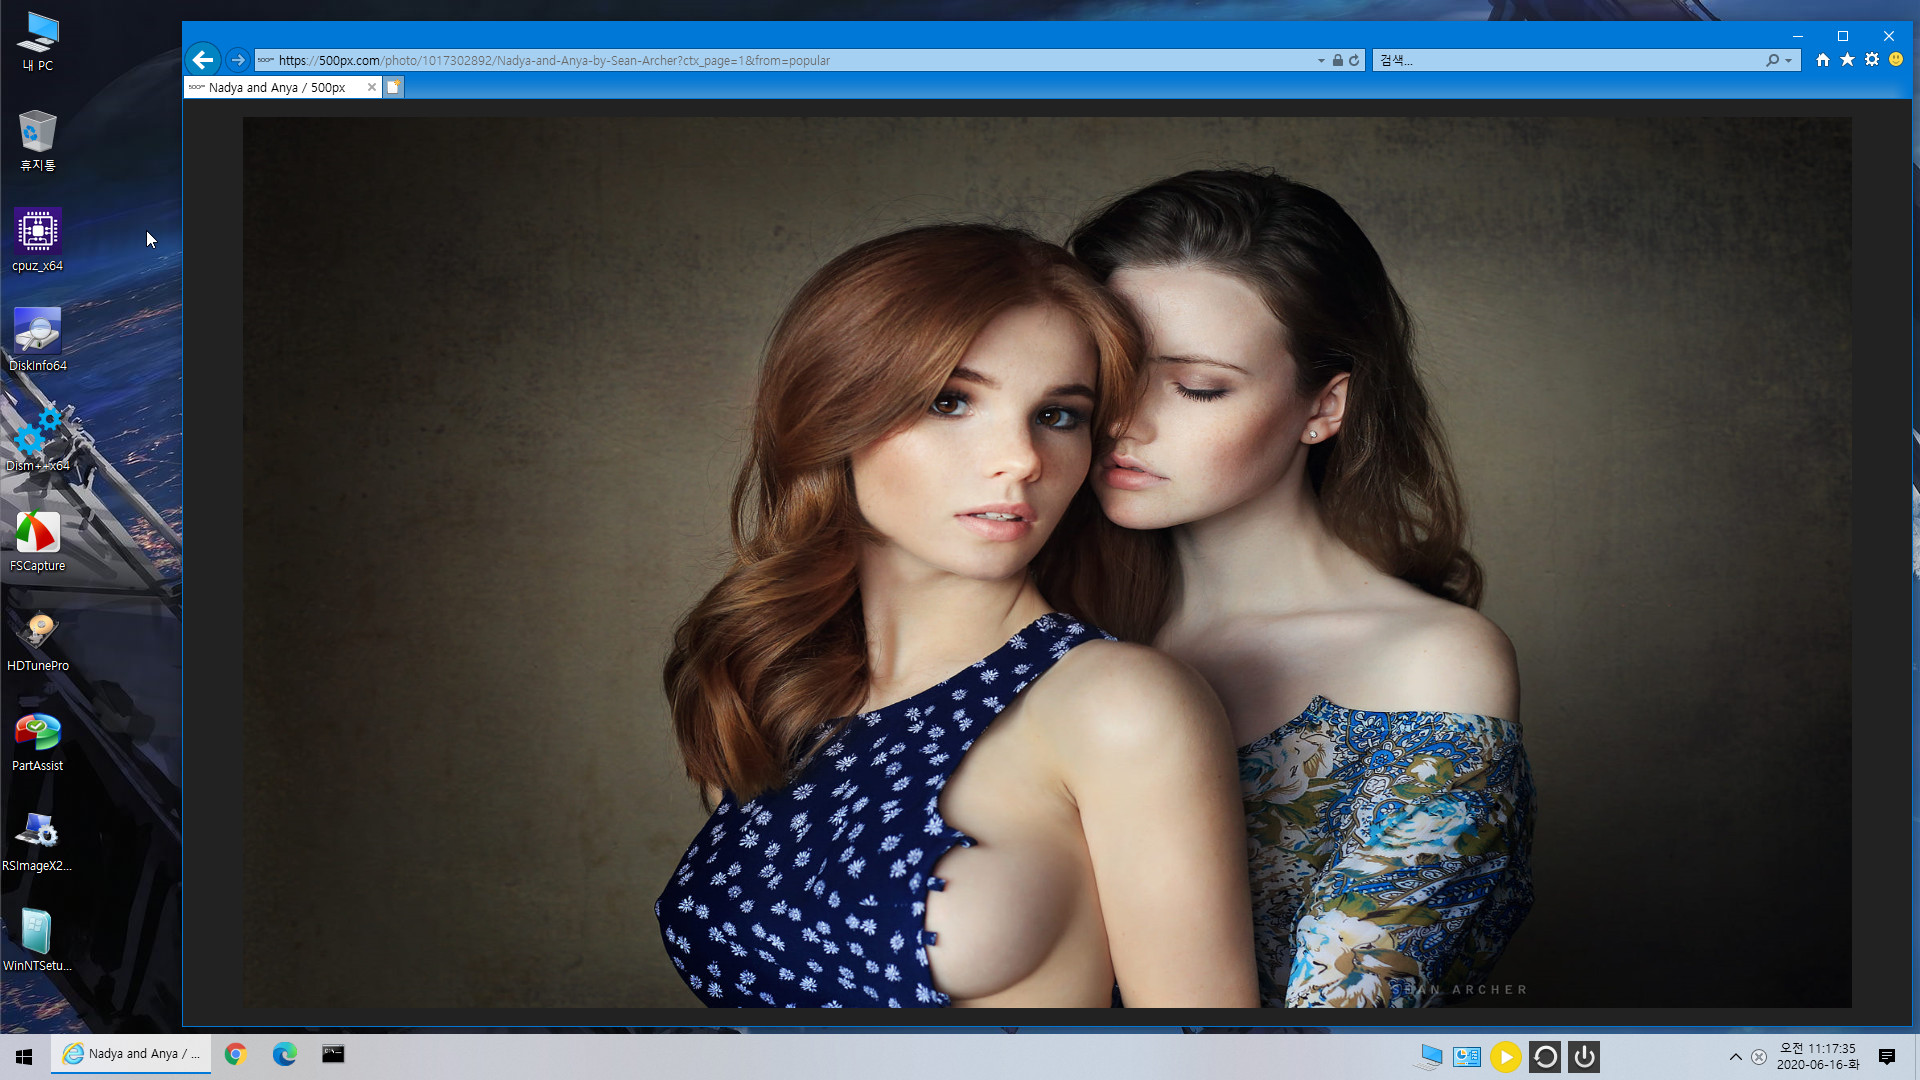Click the magnifier search icon

(1772, 60)
